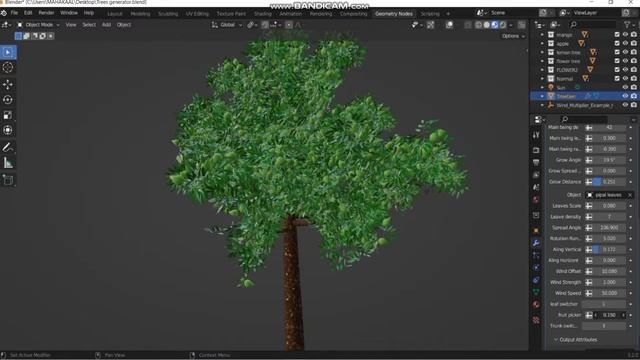This screenshot has height=360, width=640.
Task: Open the viewport Options dropdown
Action: pos(513,36)
